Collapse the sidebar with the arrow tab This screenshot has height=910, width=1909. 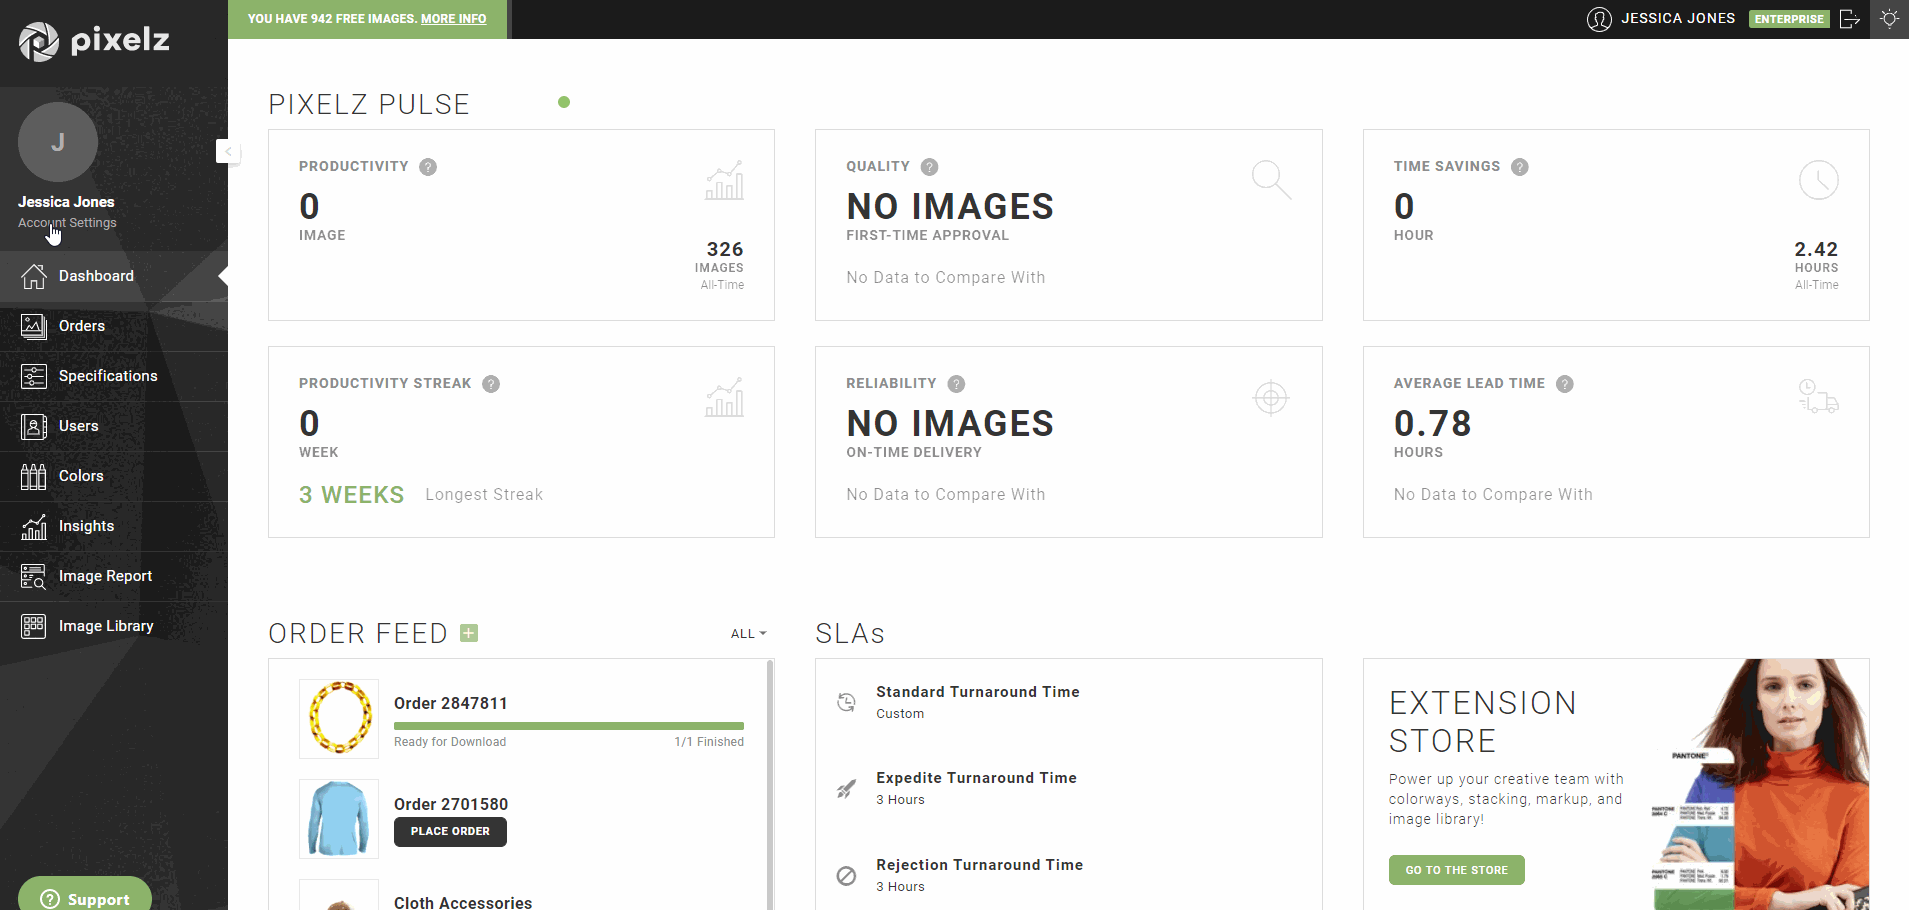(227, 151)
